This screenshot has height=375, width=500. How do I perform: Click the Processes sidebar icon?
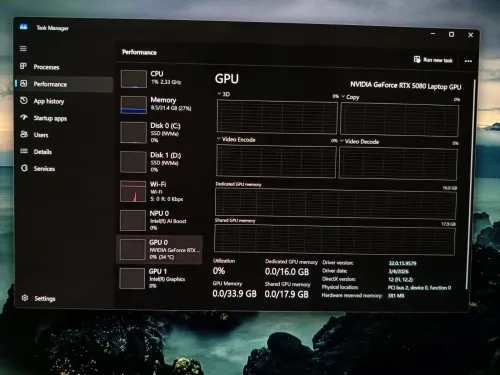[x=23, y=66]
